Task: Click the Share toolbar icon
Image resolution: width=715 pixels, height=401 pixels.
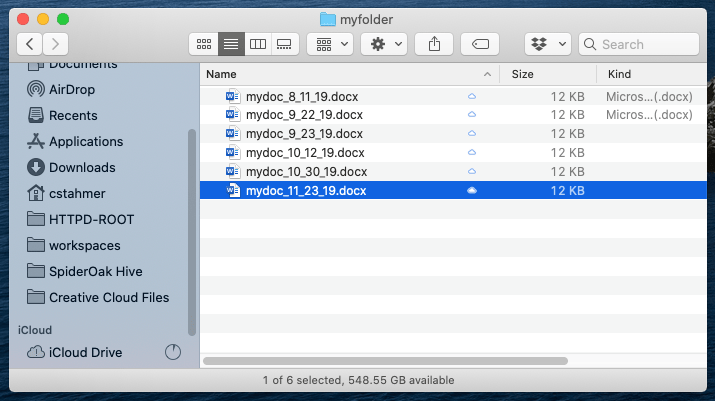Action: pos(434,44)
